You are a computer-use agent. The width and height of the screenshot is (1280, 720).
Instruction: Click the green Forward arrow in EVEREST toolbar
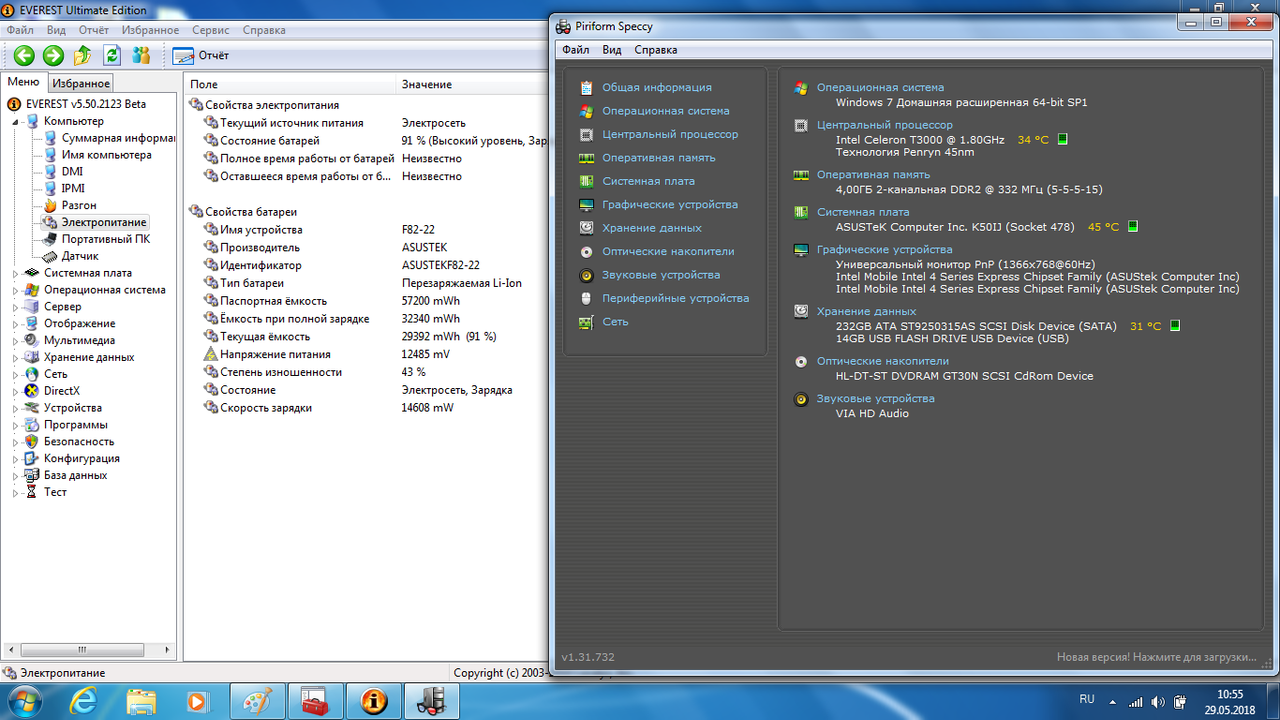pyautogui.click(x=53, y=56)
